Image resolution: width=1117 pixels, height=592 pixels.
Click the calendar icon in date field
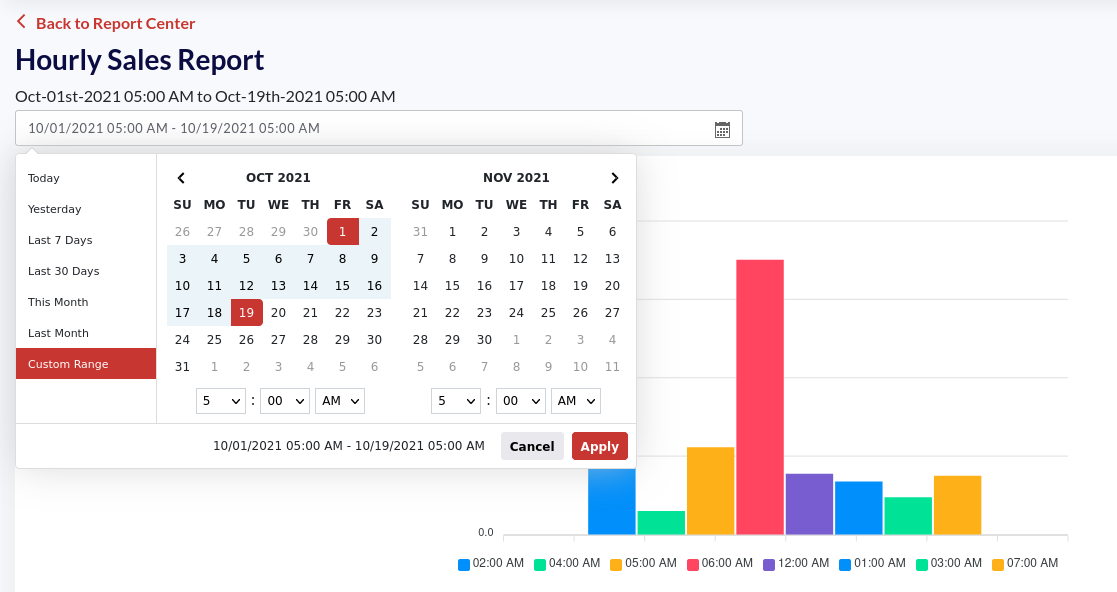722,129
